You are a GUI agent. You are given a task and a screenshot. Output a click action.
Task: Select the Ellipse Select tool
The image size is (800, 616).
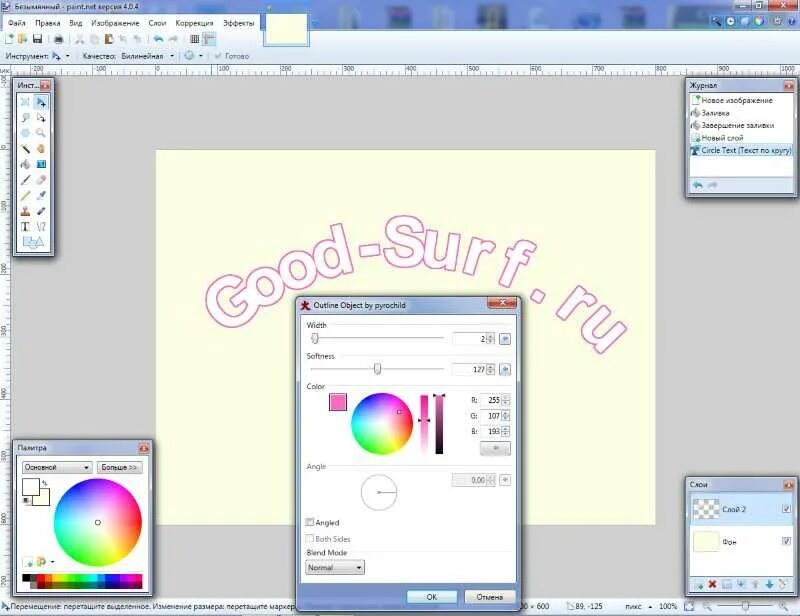25,133
